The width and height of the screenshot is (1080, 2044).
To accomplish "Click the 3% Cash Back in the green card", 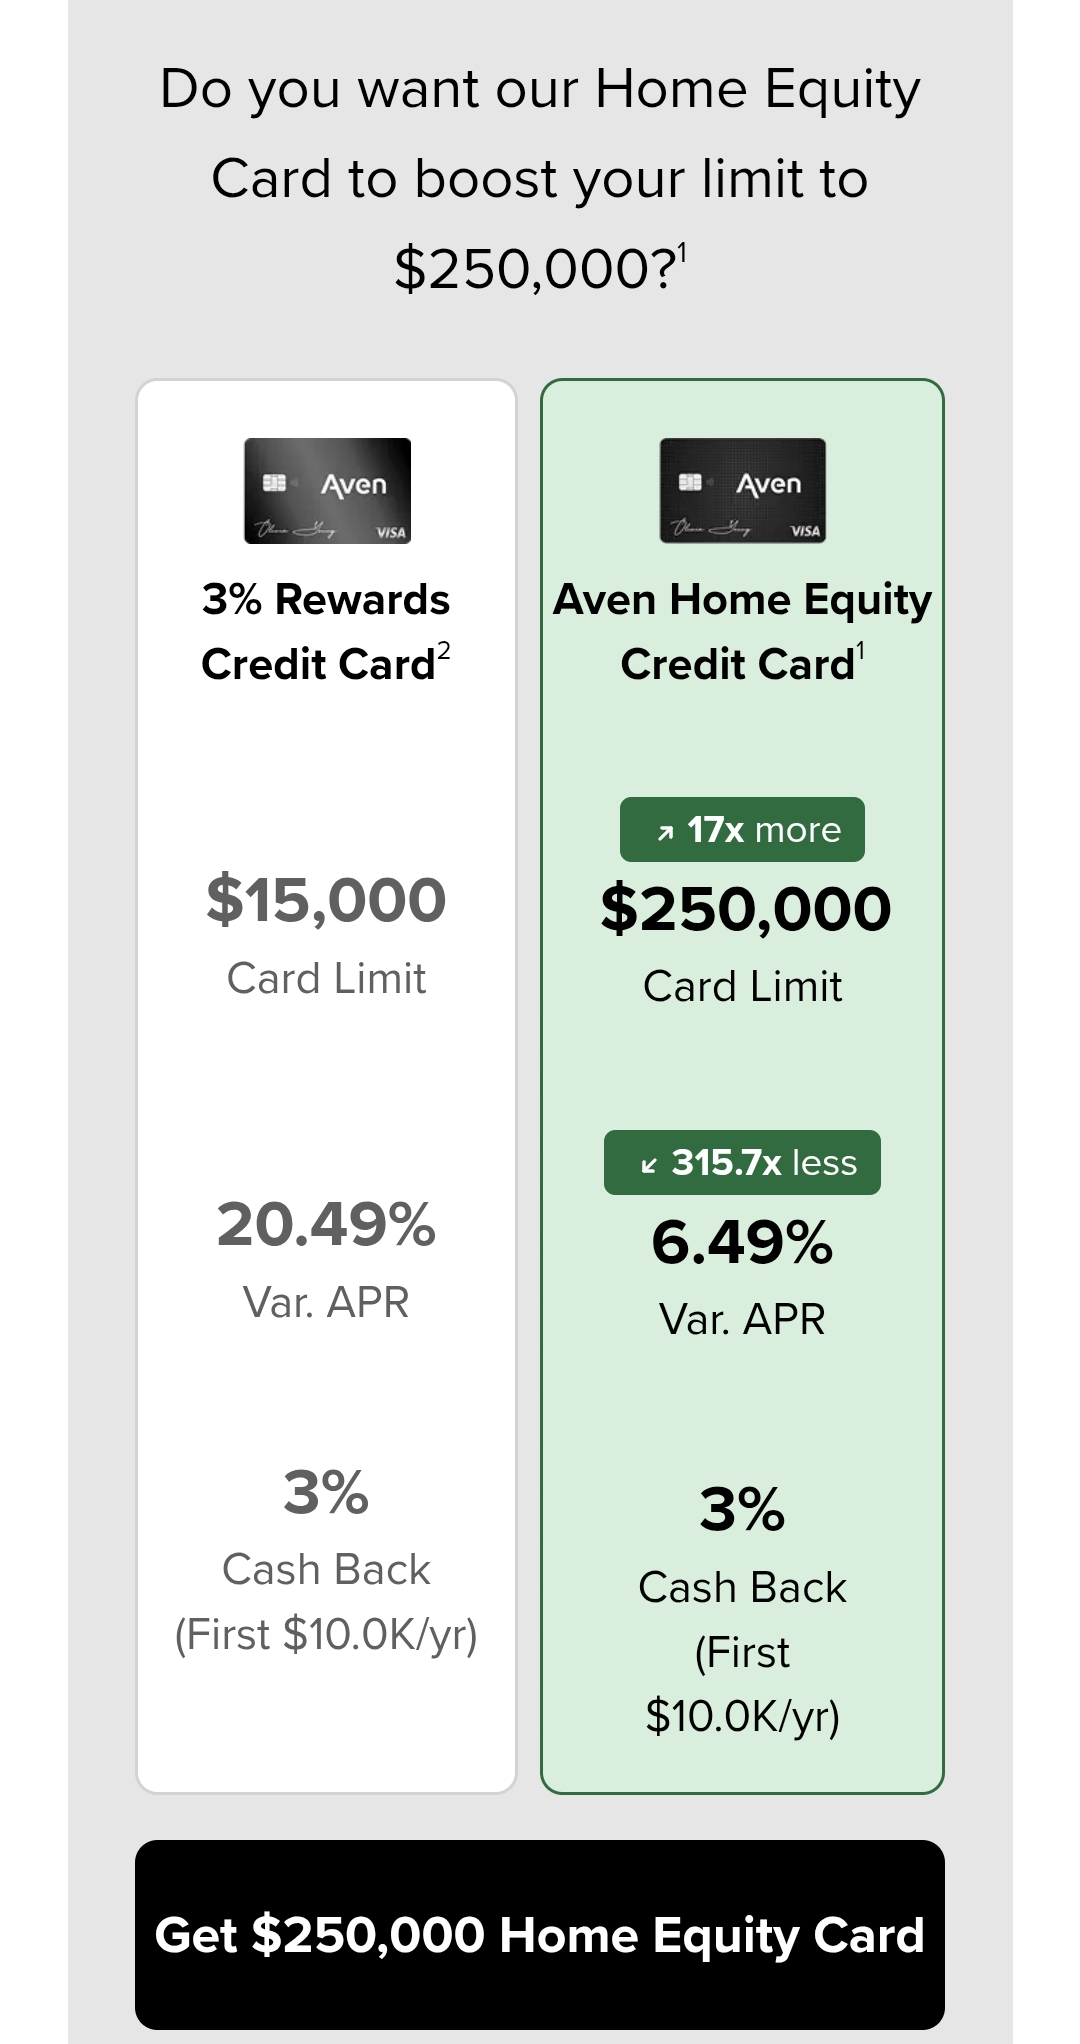I will coord(742,1509).
